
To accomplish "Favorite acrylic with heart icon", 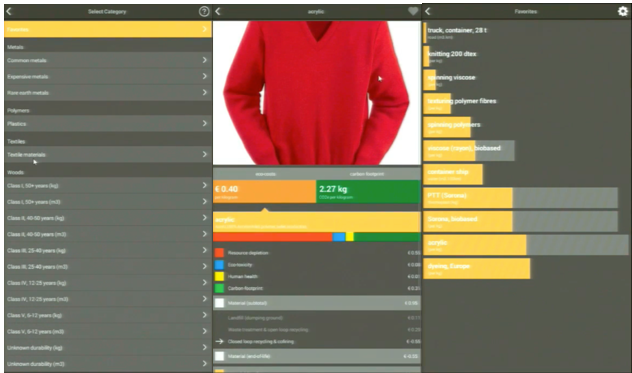I will [413, 11].
